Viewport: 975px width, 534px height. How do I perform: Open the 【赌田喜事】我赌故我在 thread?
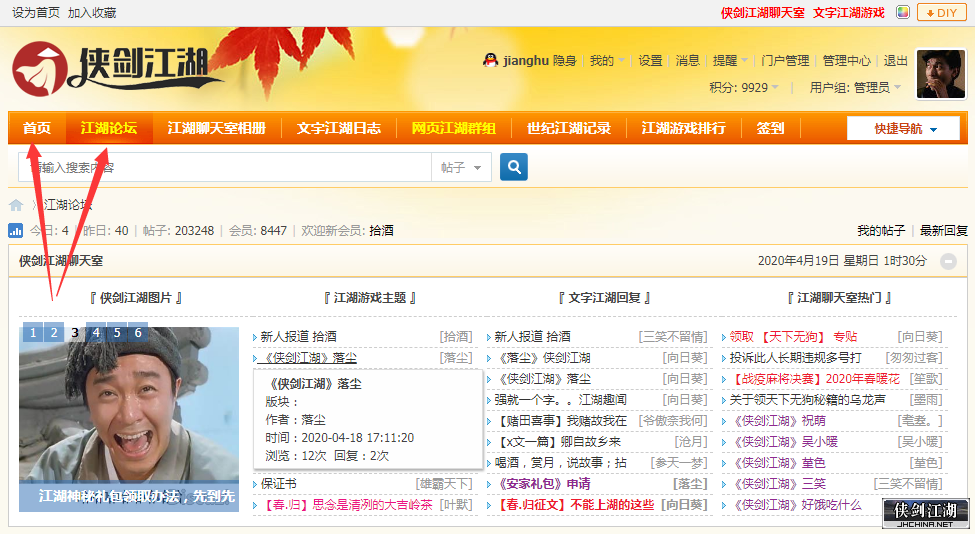tap(560, 421)
